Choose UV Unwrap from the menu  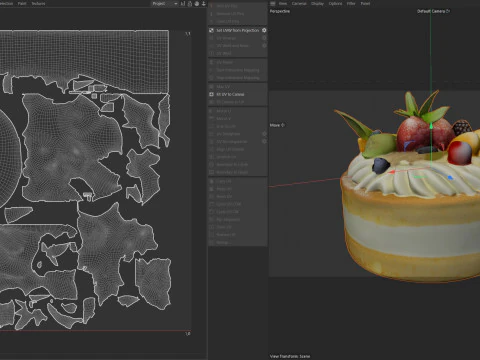238,38
